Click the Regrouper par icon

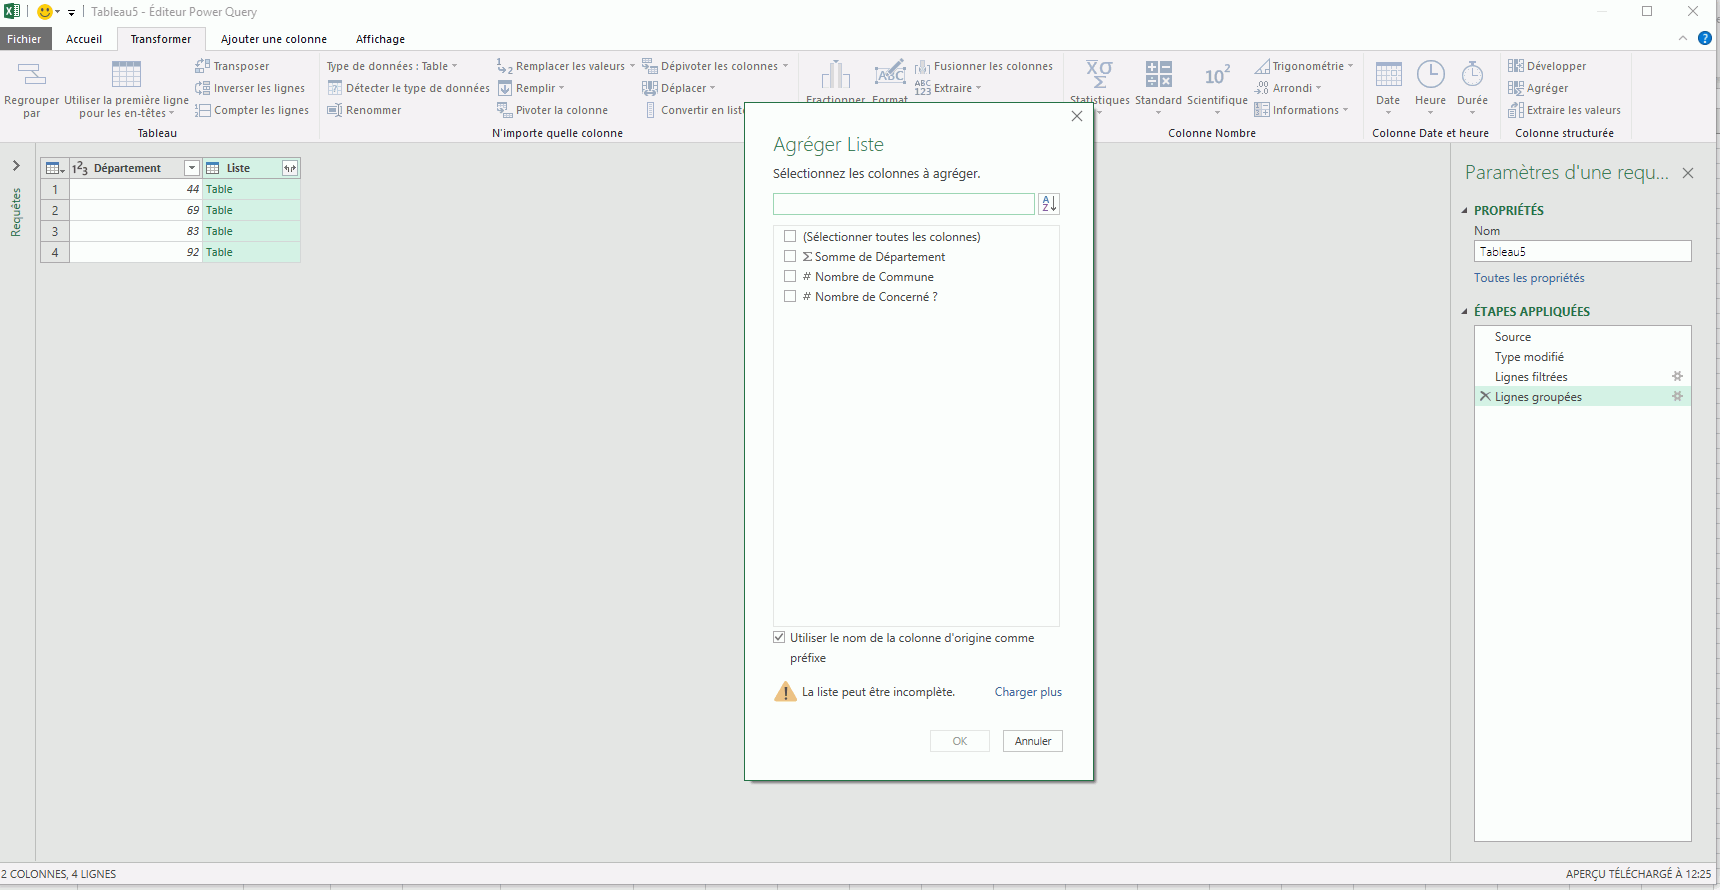(32, 75)
